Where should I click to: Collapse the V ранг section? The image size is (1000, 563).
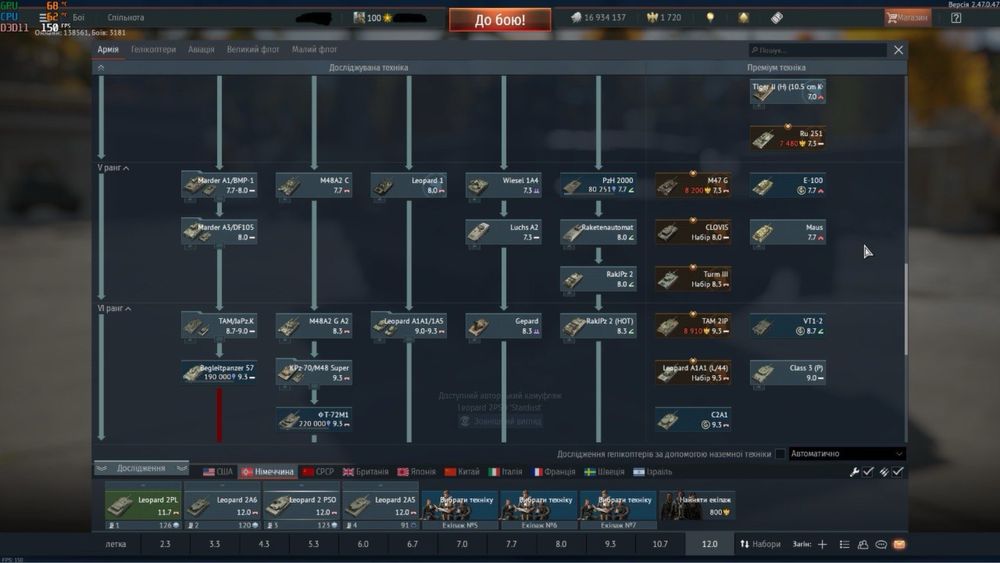coord(114,168)
